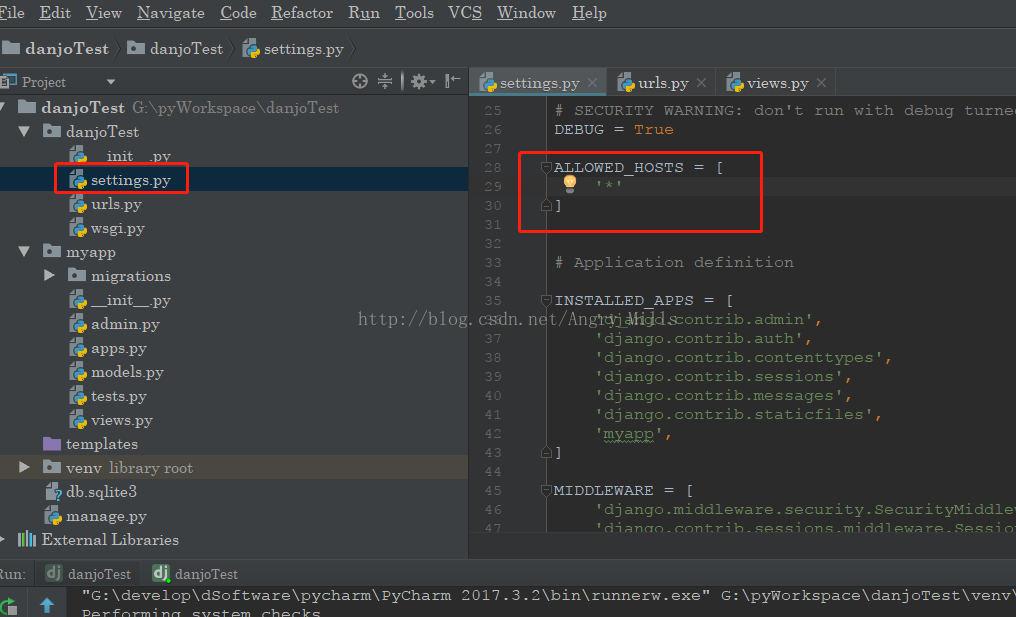1016x617 pixels.
Task: Open the View menu
Action: point(104,13)
